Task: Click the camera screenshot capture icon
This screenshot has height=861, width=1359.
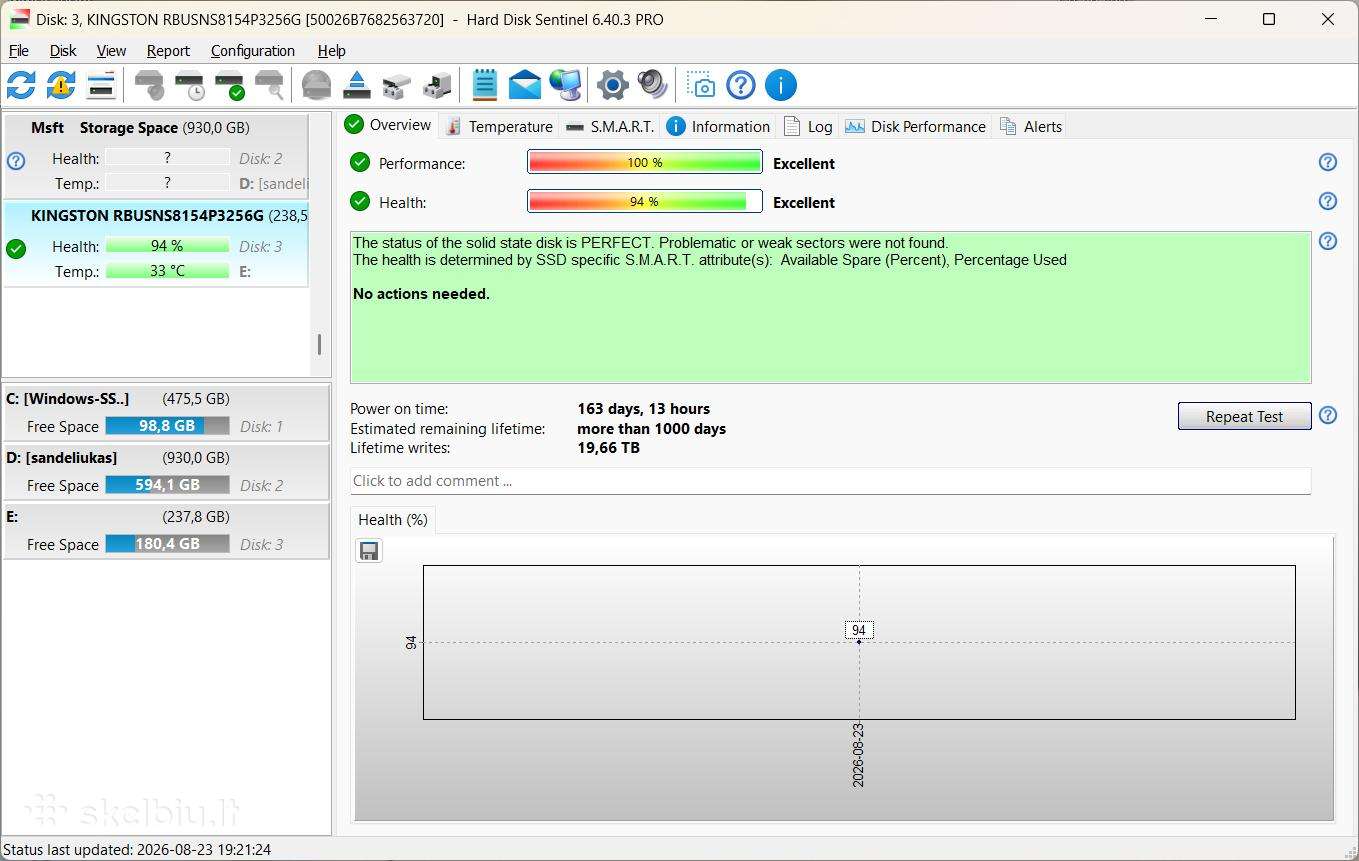Action: [701, 85]
